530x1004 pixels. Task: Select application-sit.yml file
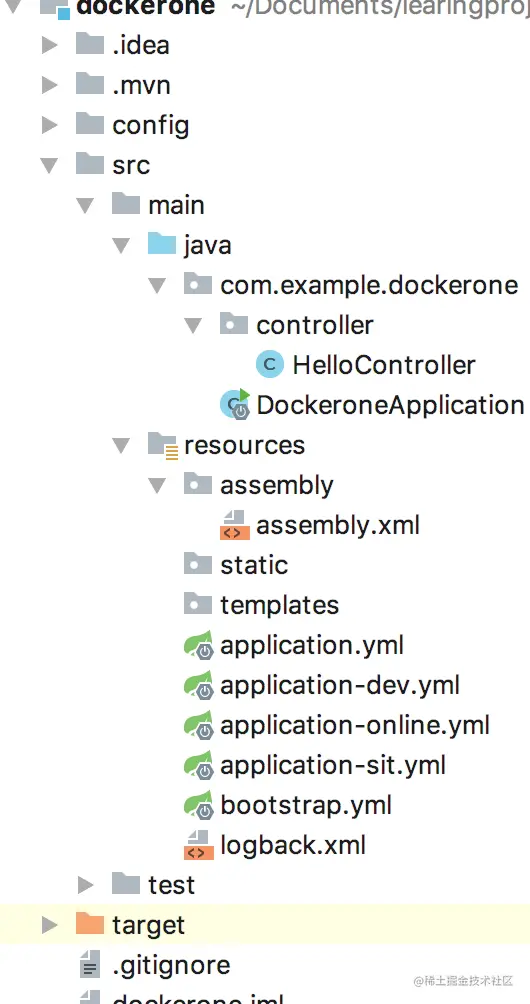(333, 765)
